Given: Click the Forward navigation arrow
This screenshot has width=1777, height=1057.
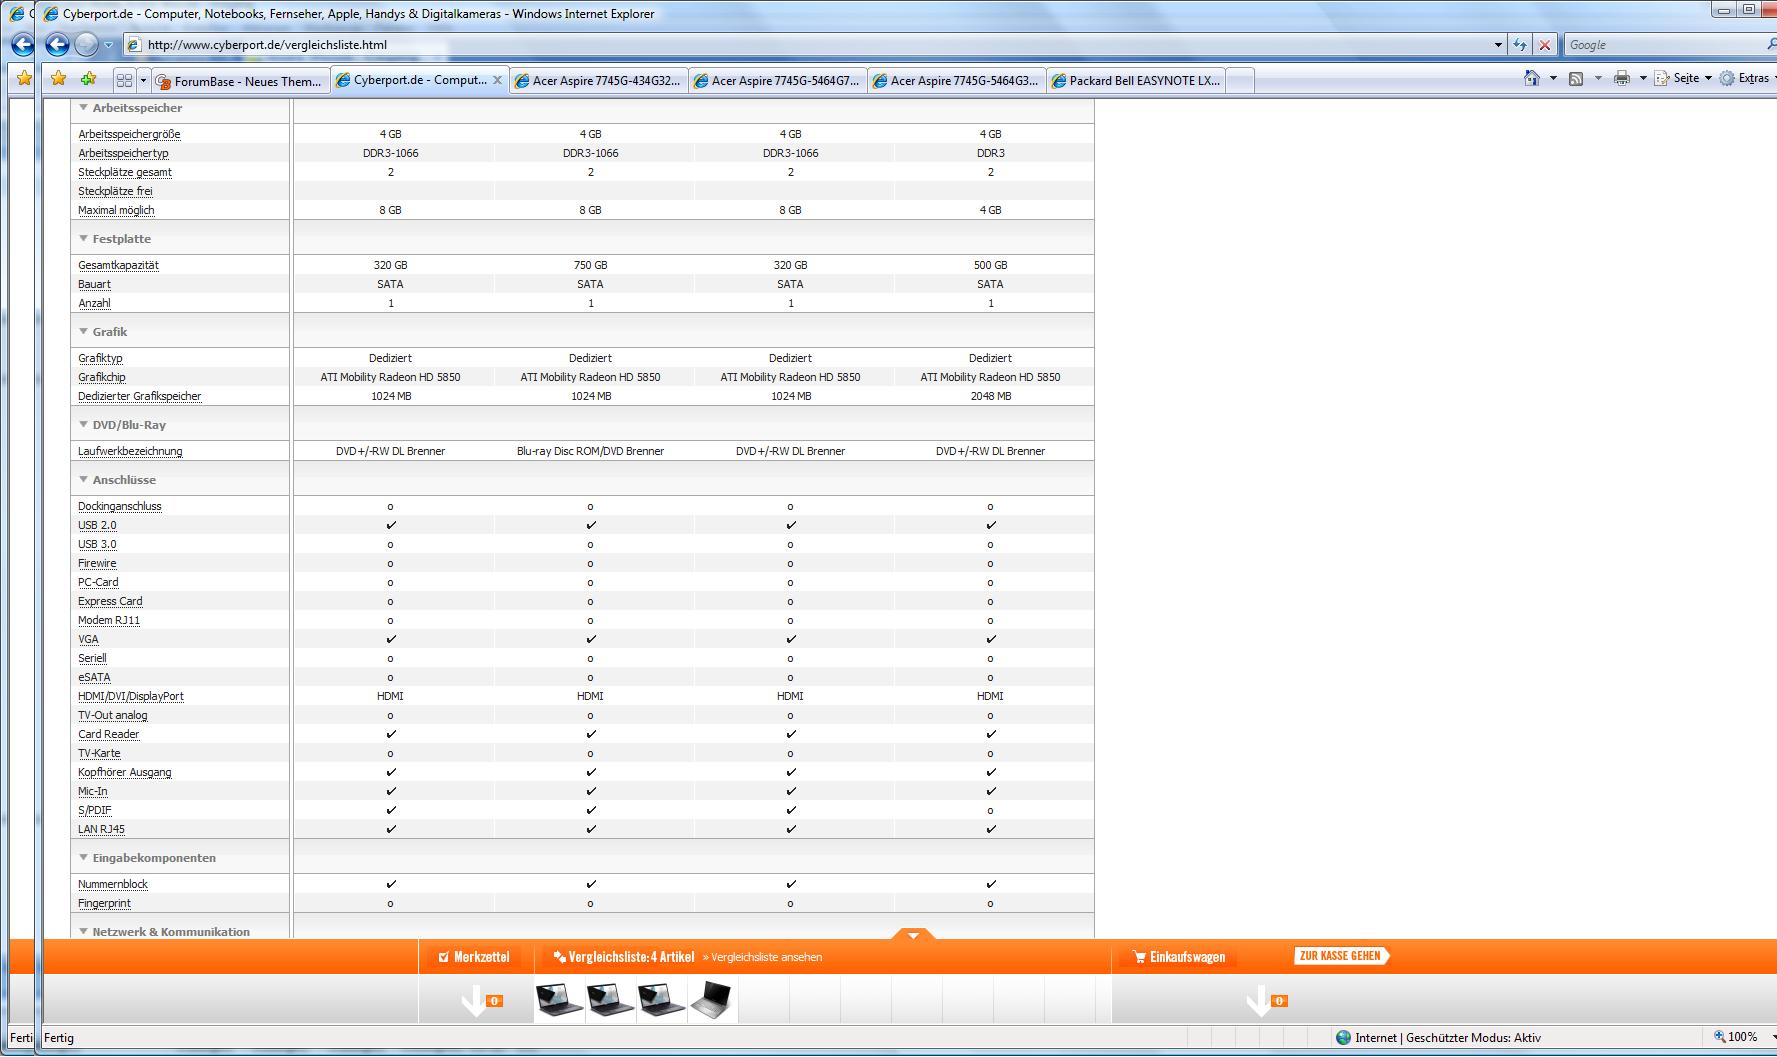Looking at the screenshot, I should [x=87, y=44].
